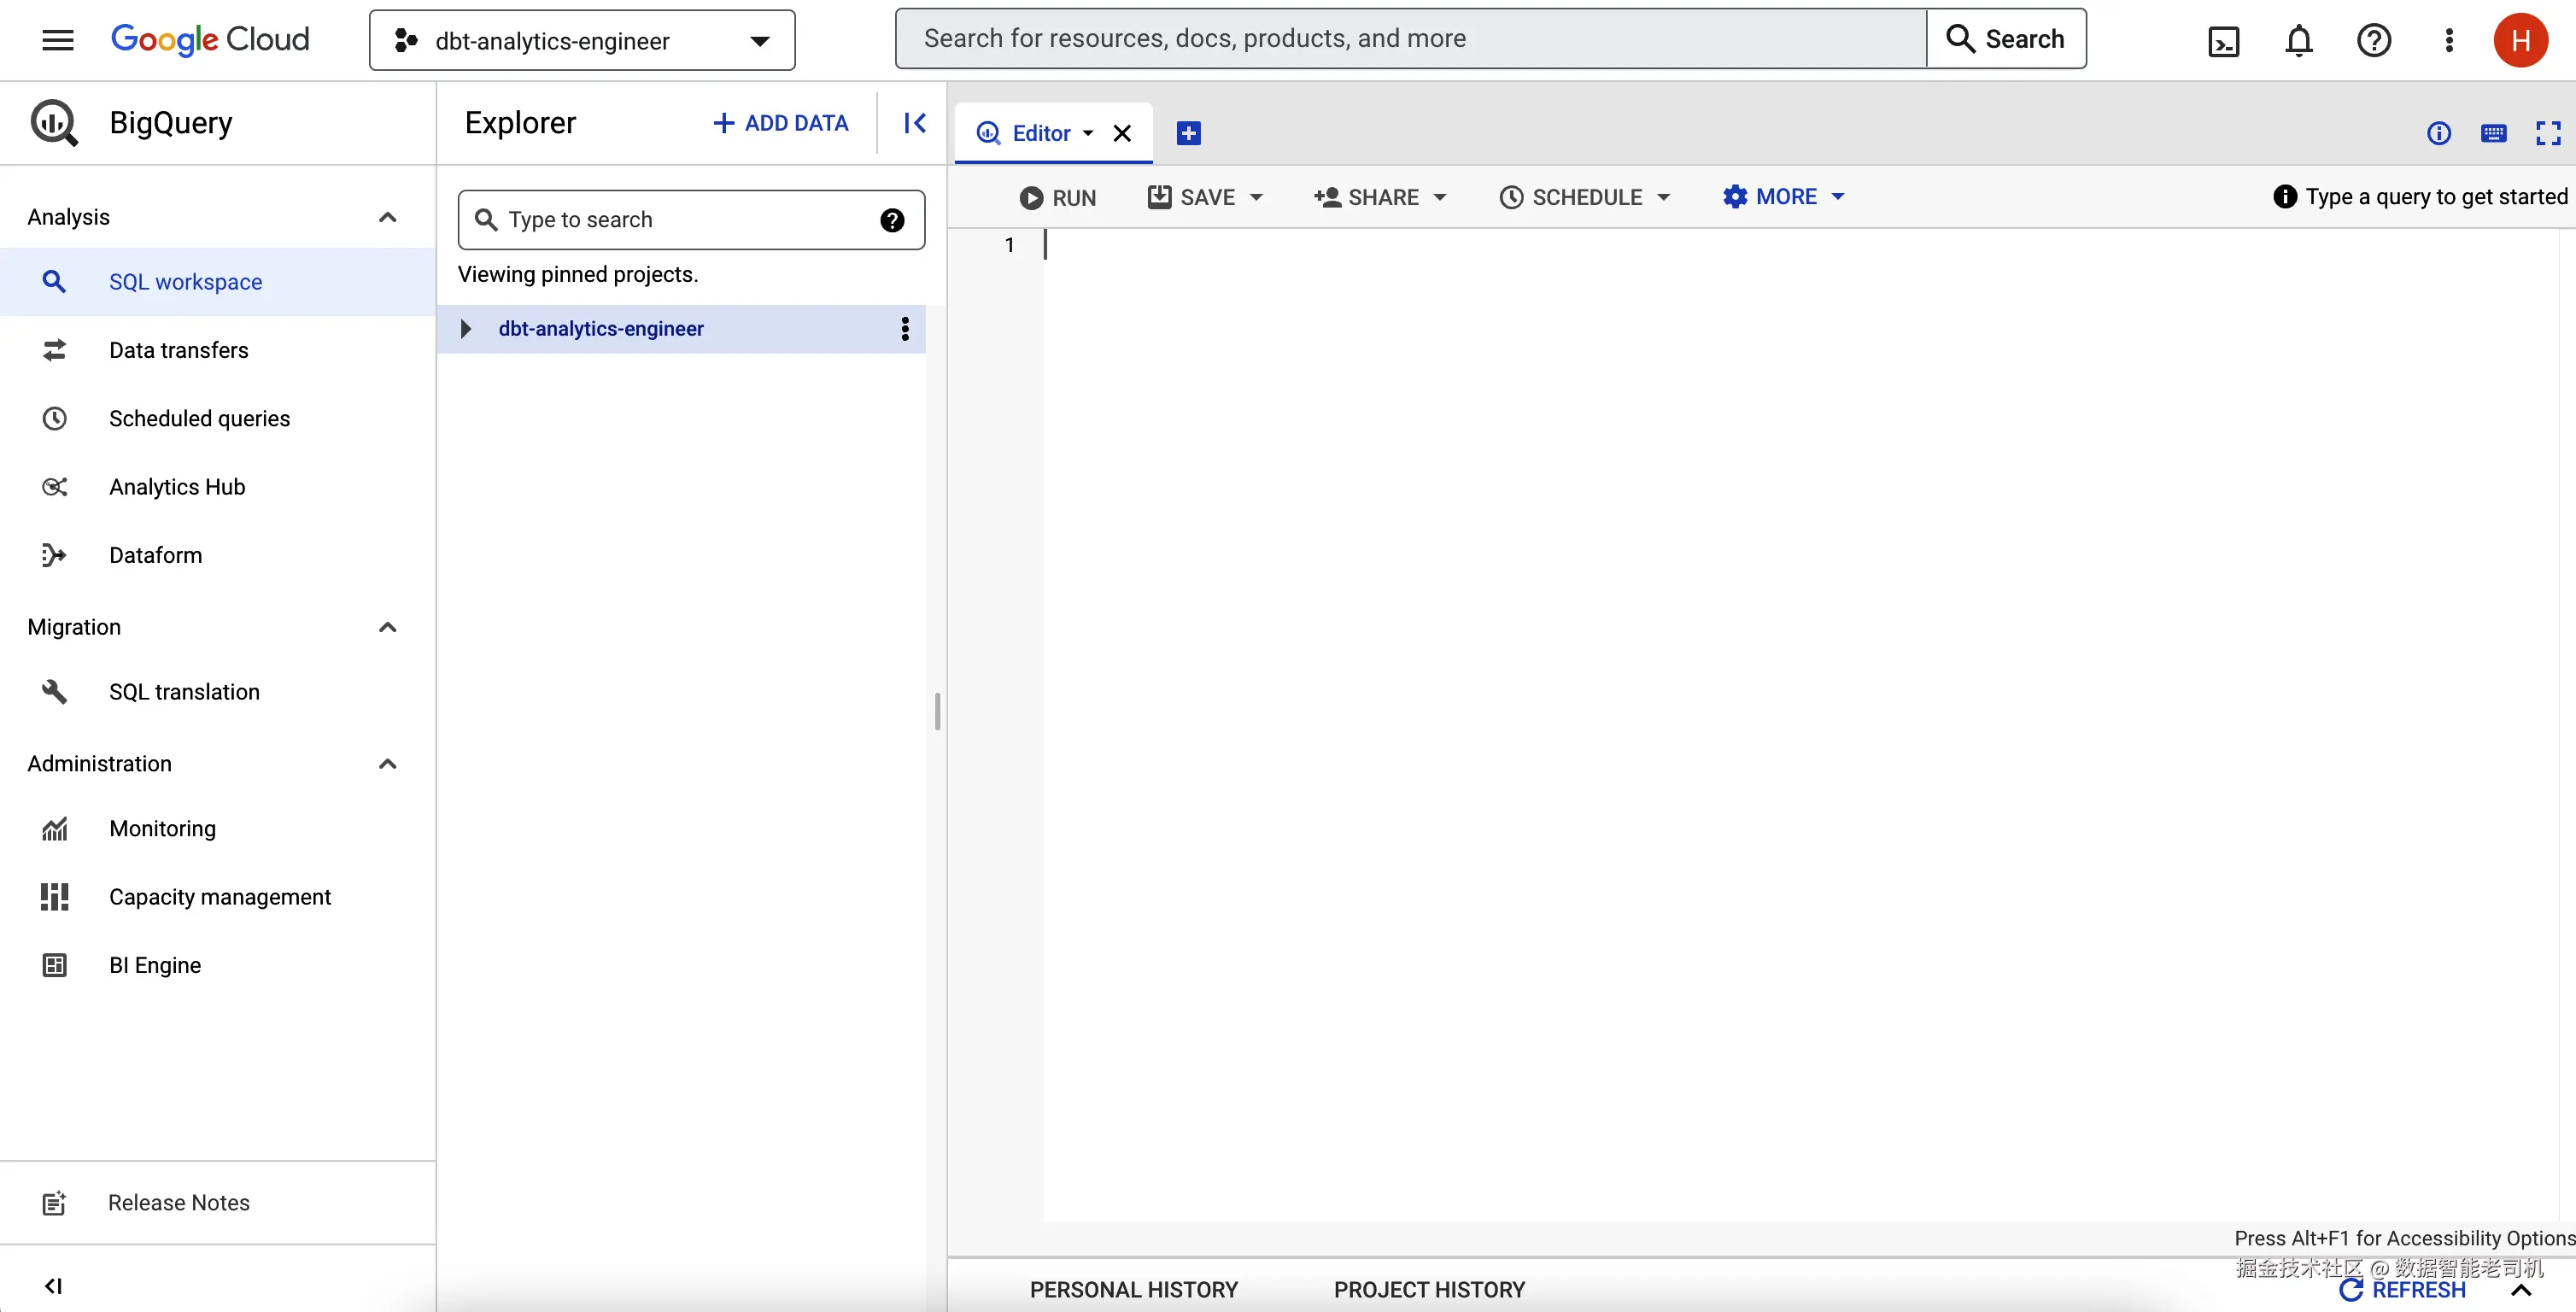2576x1312 pixels.
Task: Show query info icon at top right
Action: 2439,133
